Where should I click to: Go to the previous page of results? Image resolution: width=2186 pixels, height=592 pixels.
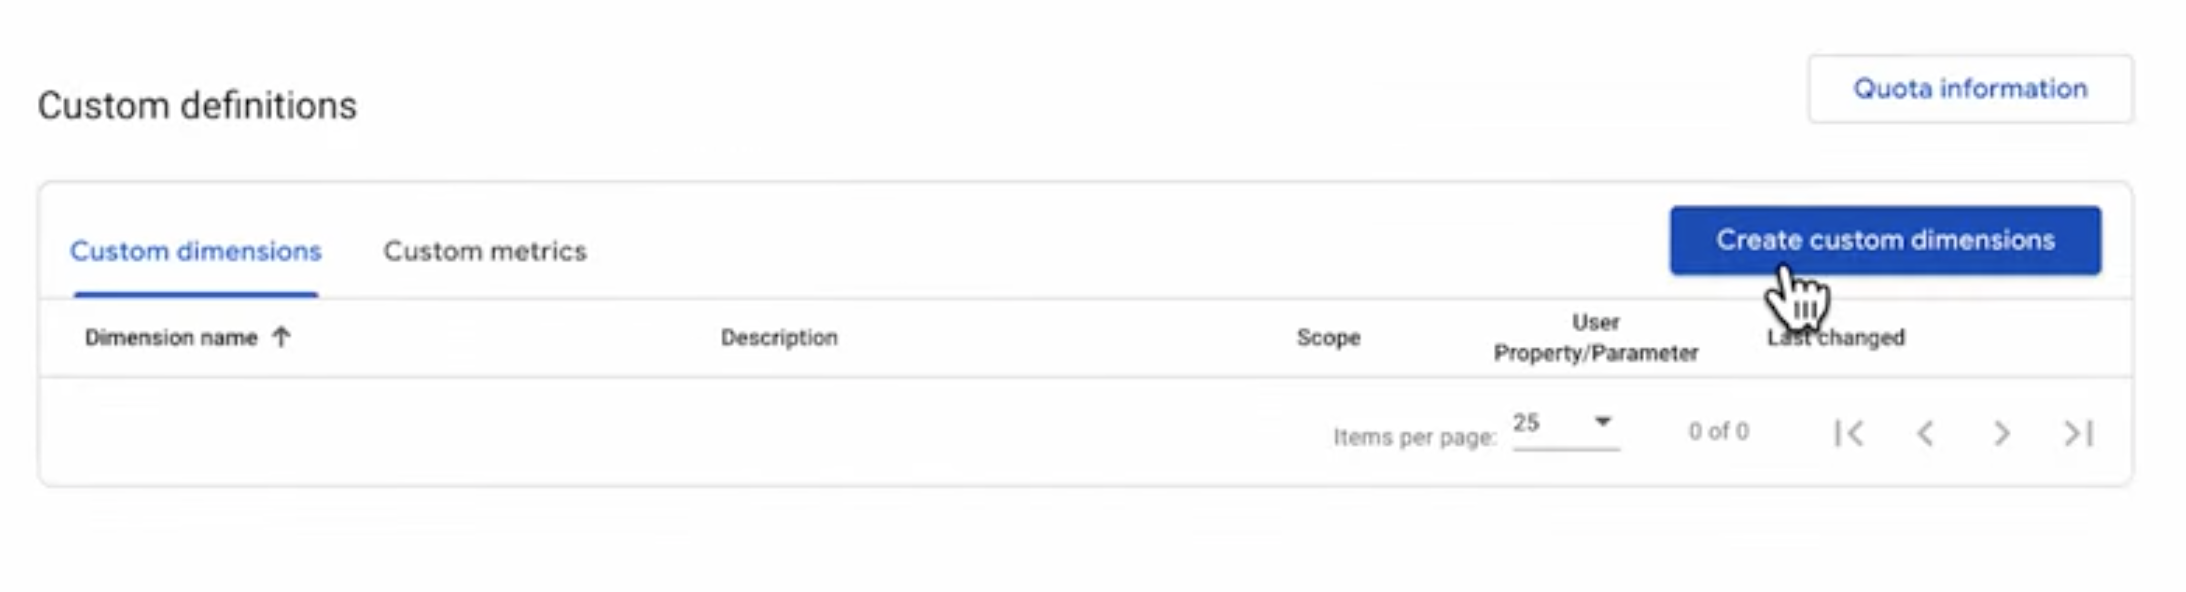click(1925, 433)
